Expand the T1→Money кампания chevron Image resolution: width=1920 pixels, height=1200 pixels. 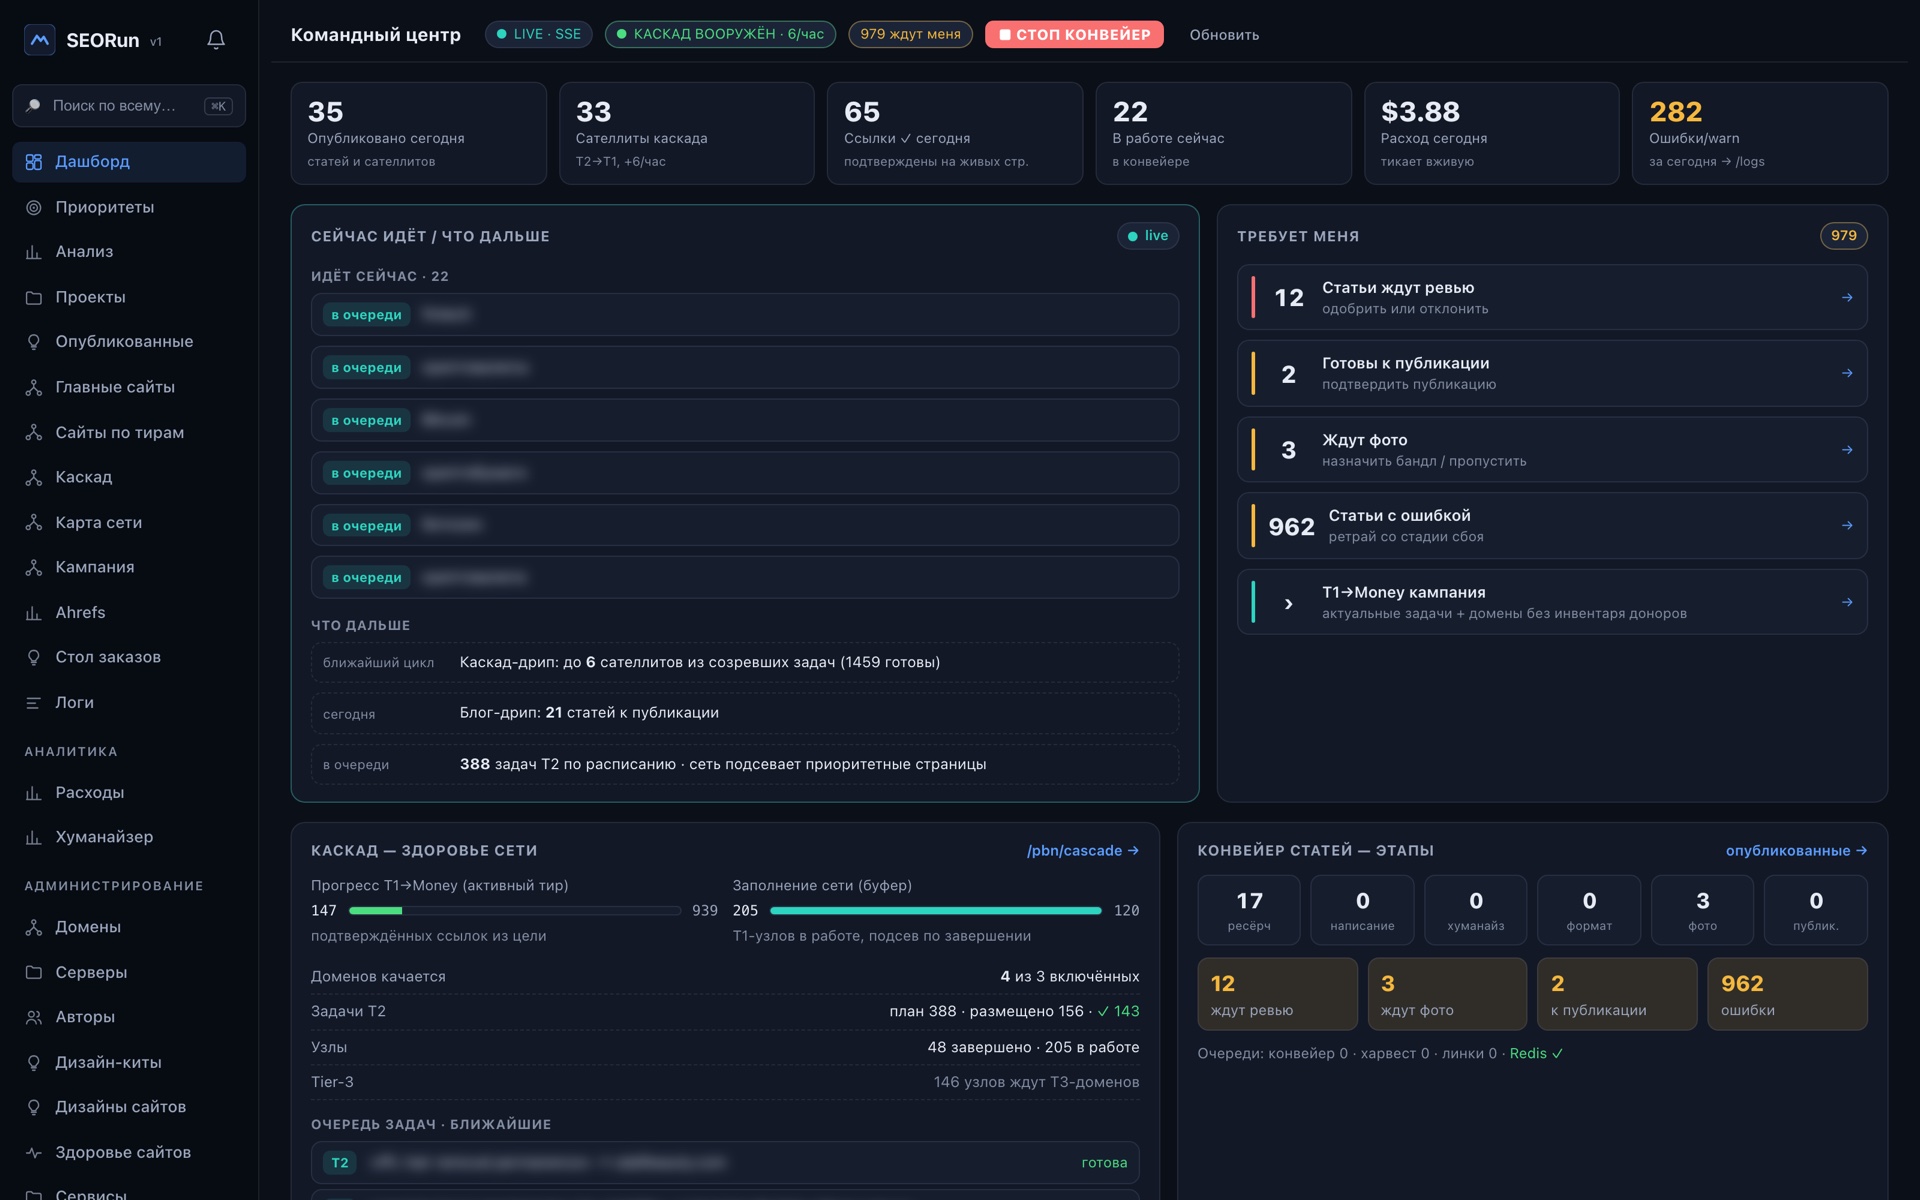(1288, 603)
